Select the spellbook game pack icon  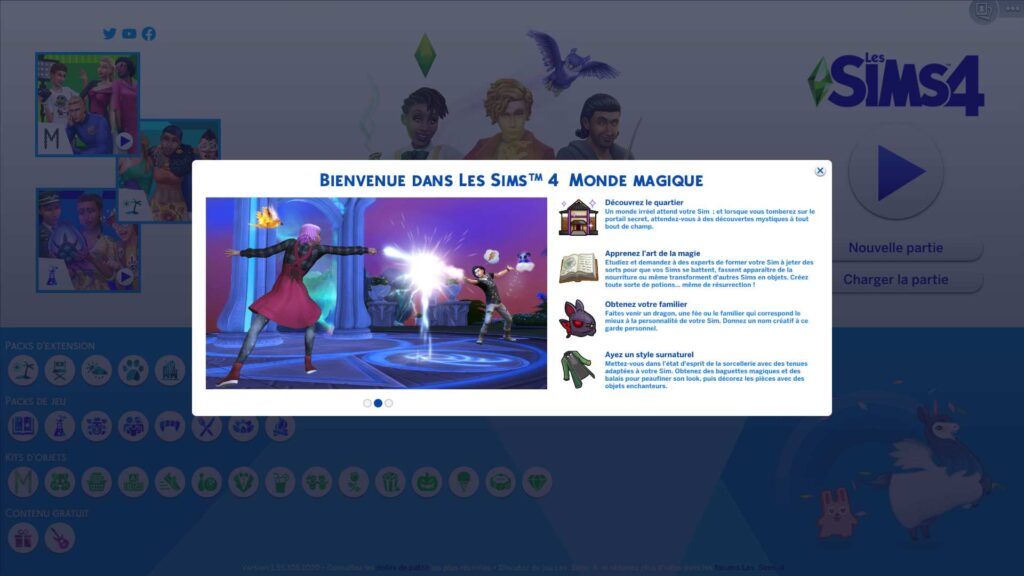(23, 426)
